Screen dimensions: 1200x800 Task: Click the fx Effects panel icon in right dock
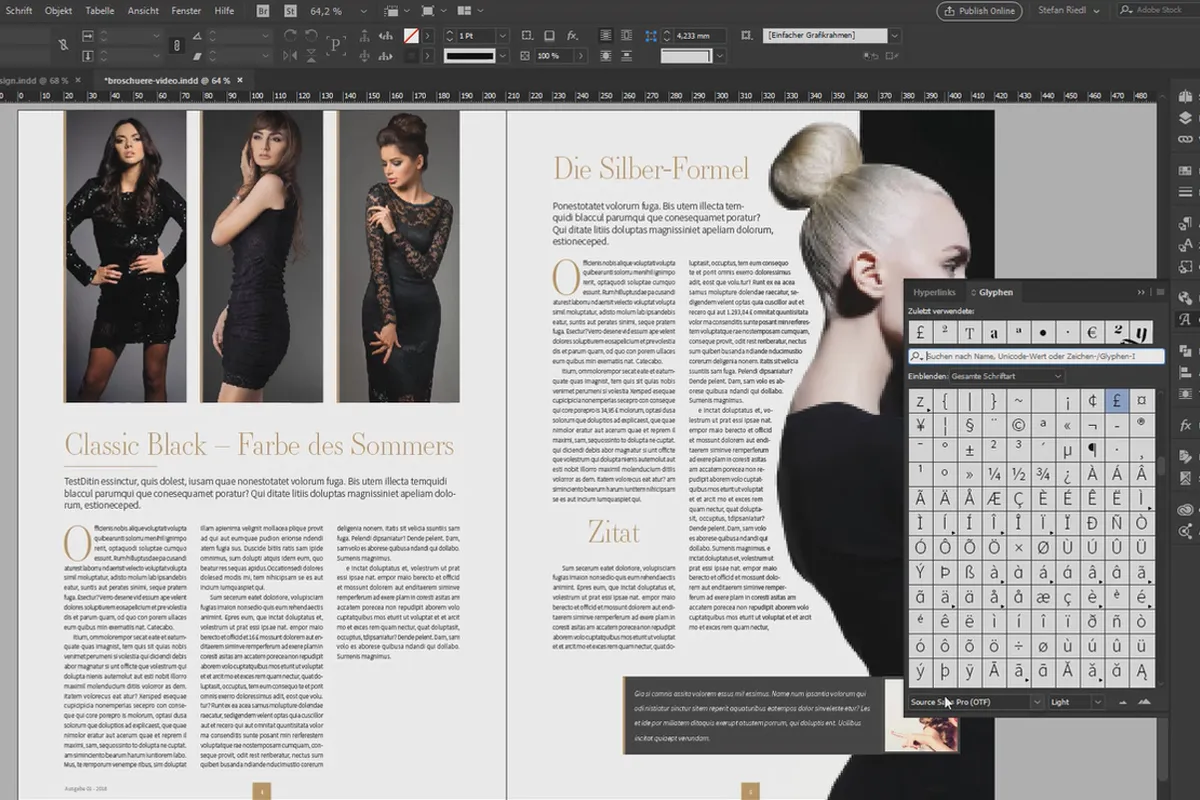[x=1186, y=426]
